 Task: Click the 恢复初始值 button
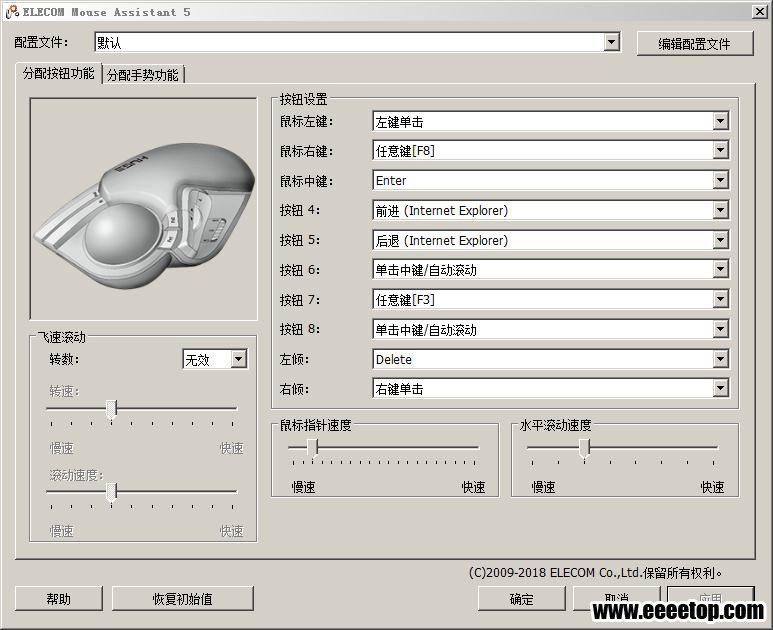tap(183, 599)
